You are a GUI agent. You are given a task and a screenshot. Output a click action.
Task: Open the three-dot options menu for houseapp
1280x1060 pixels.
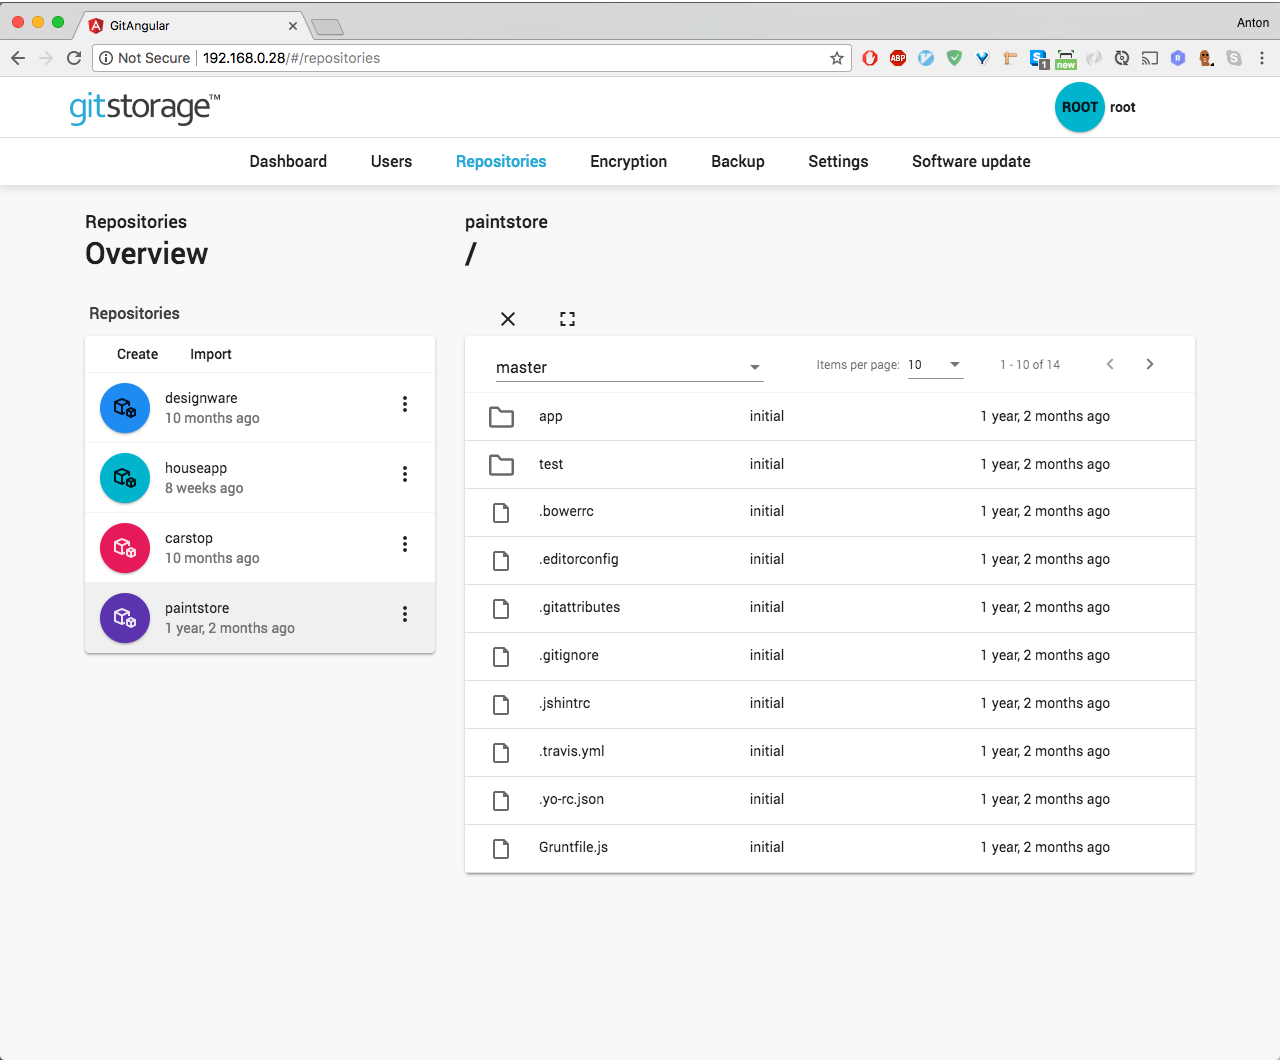pos(405,473)
